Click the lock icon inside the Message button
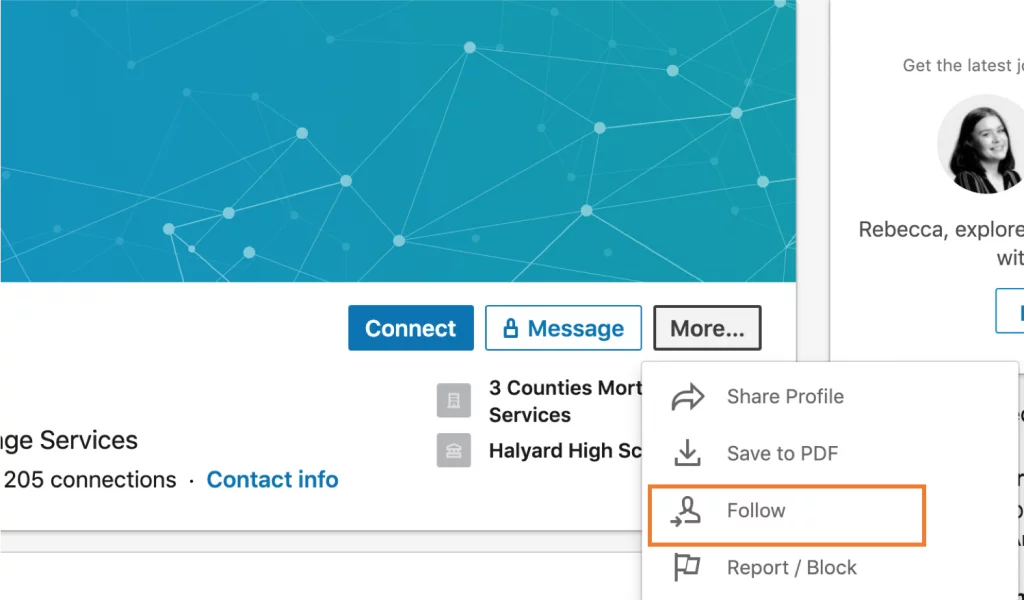Screen dimensions: 1024x600 [x=513, y=328]
